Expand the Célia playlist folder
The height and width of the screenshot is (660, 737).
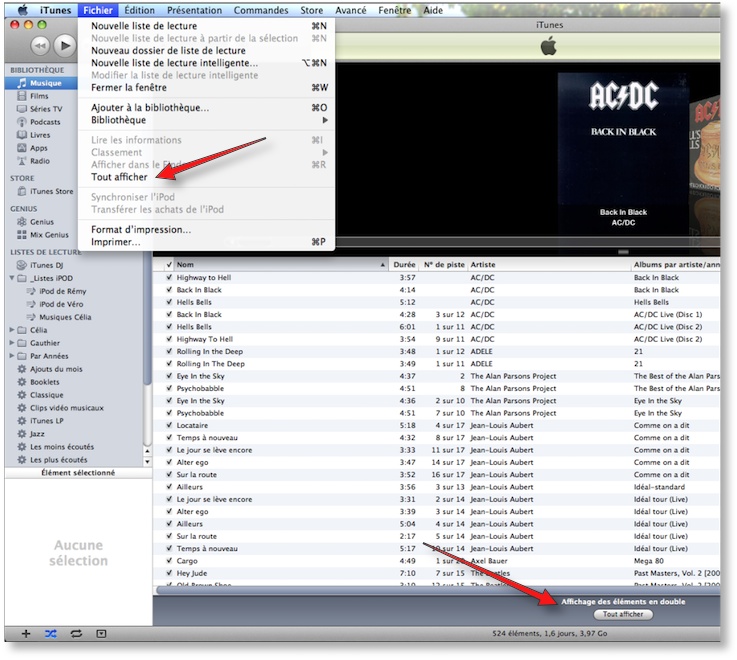(x=12, y=330)
